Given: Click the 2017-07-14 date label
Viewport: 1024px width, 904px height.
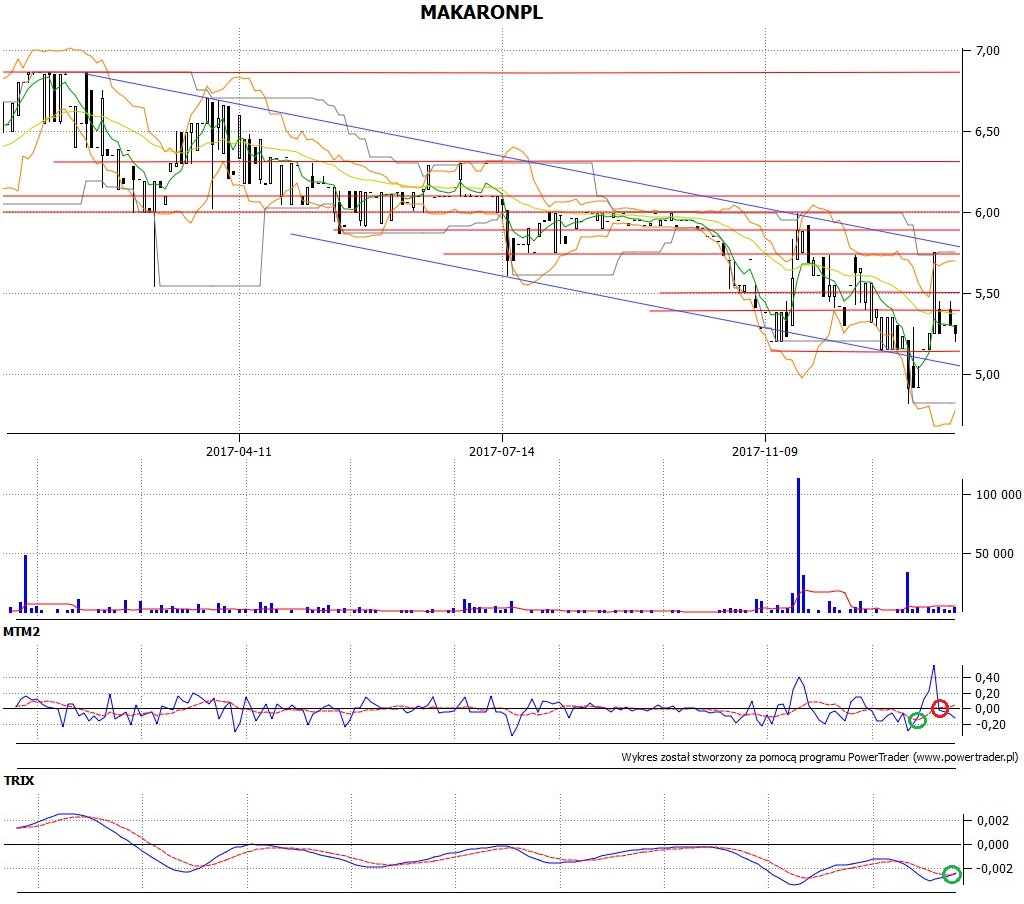Looking at the screenshot, I should click(x=502, y=451).
